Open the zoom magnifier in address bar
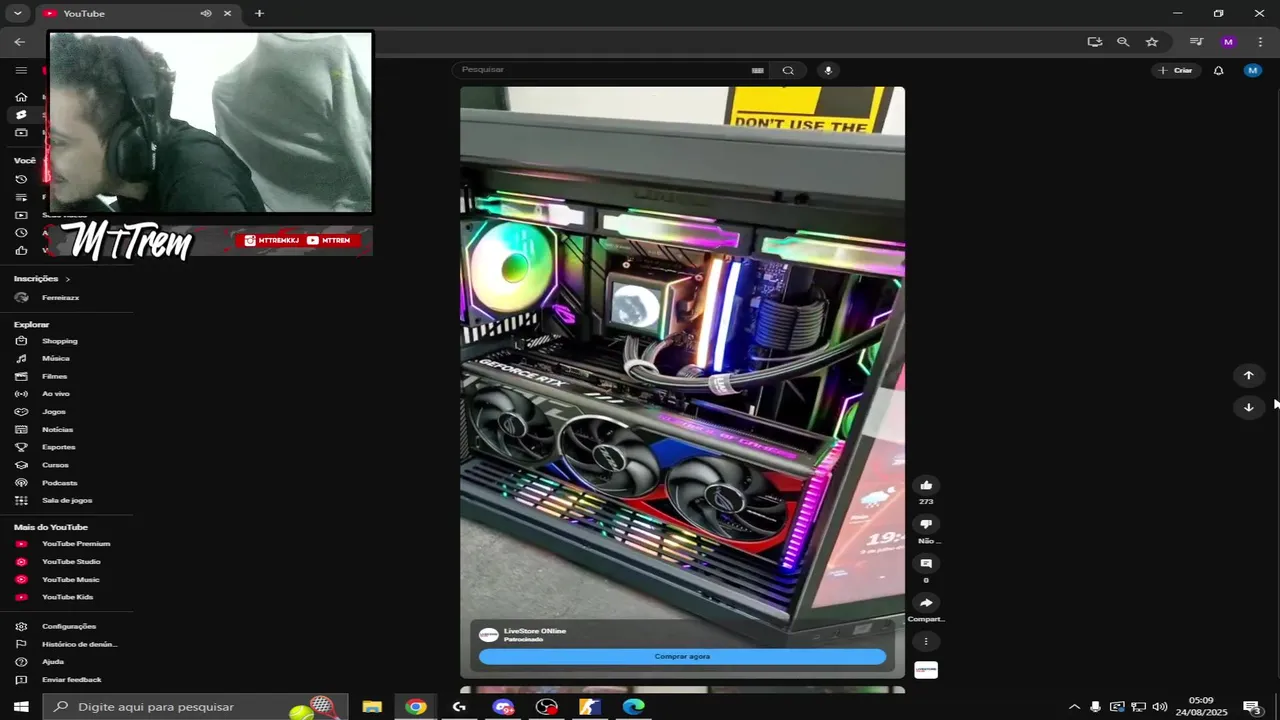1280x720 pixels. [x=1123, y=42]
